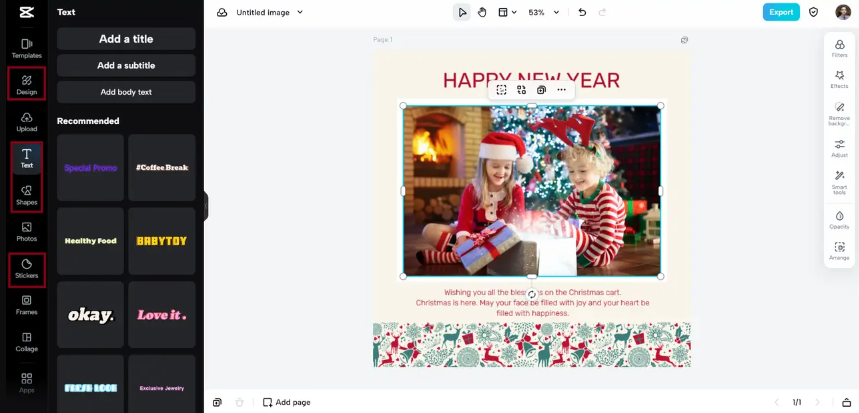Choose the Special Promo text preset
The image size is (859, 413).
[x=90, y=168]
